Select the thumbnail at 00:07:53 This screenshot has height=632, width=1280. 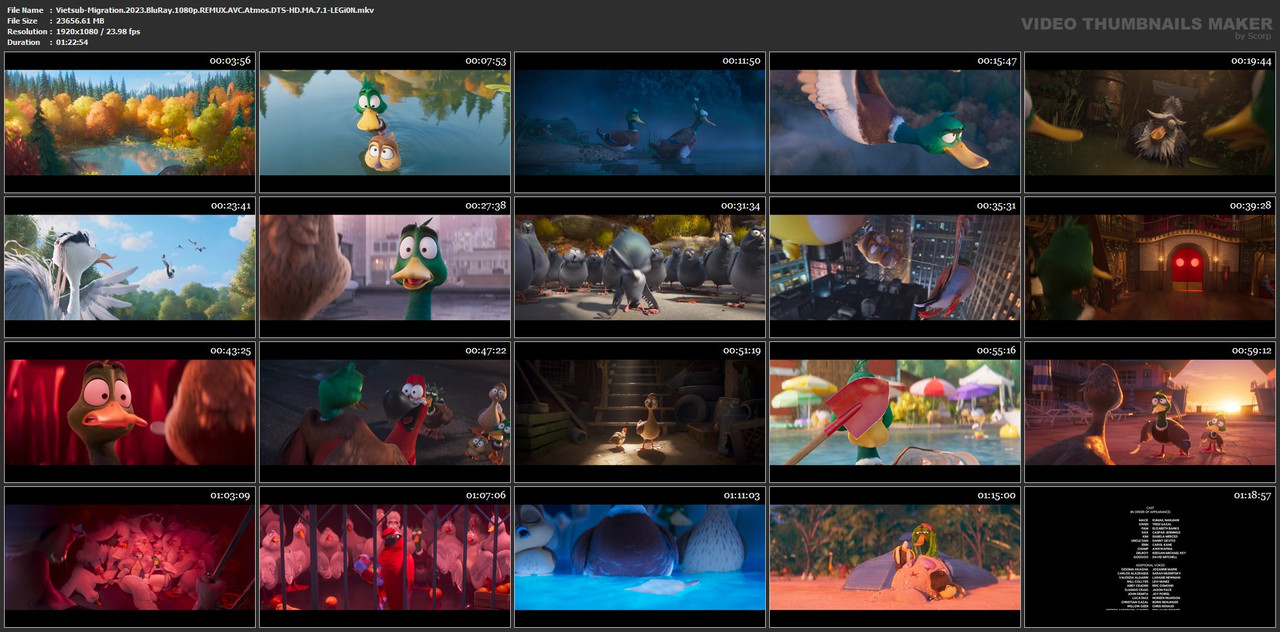[385, 122]
